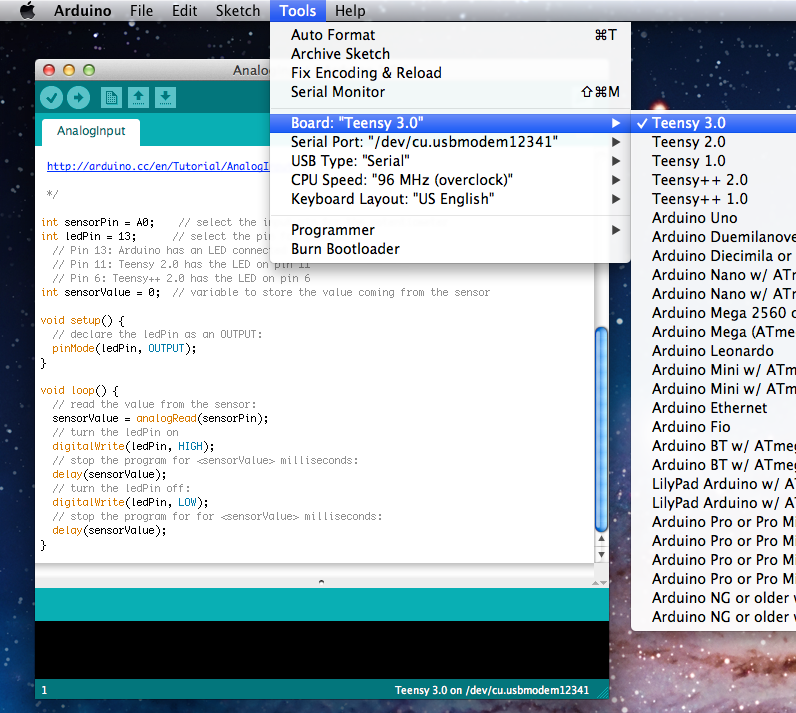Choose Burn Bootloader
Screen dimensions: 796x713
pyautogui.click(x=450, y=249)
